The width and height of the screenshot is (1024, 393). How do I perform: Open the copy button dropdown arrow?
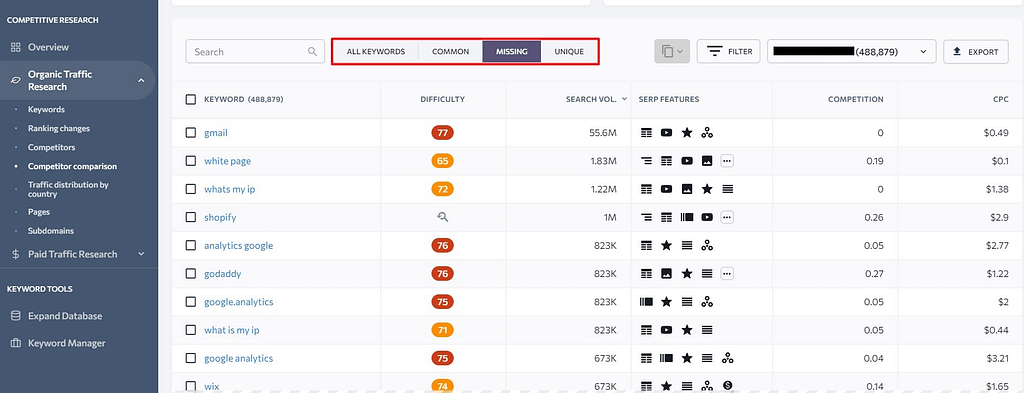(x=680, y=52)
